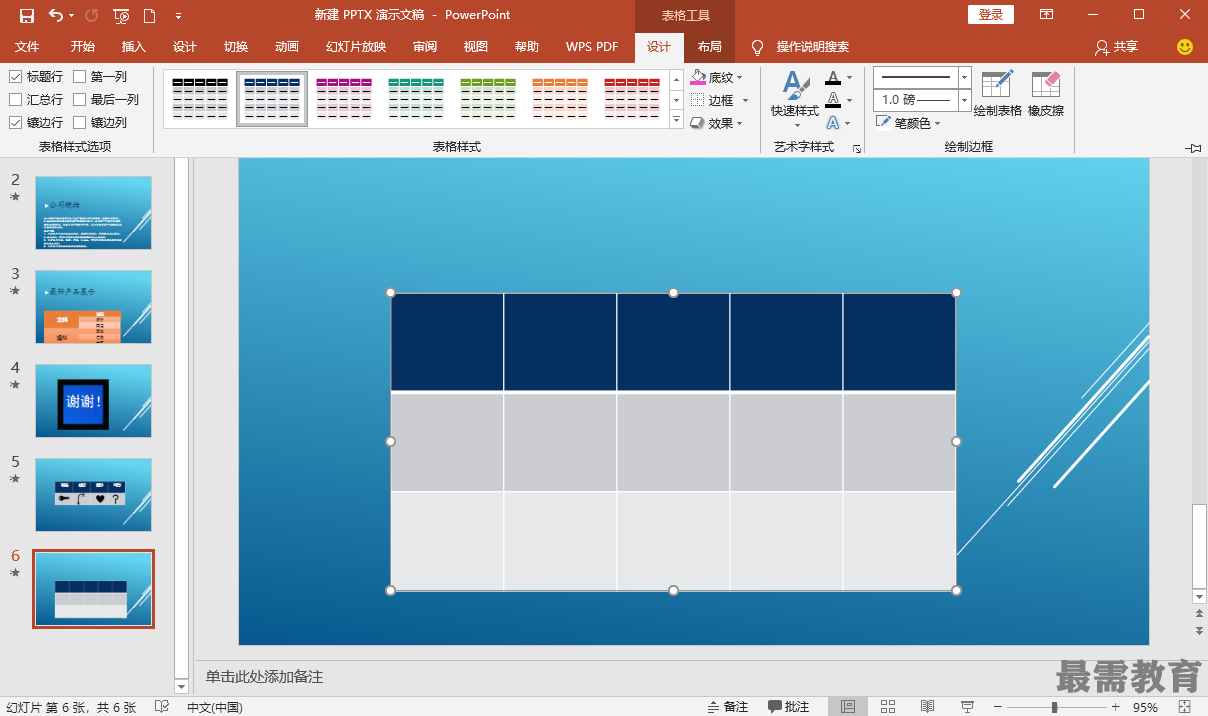Open the Shading (底纹) paint bucket
The width and height of the screenshot is (1208, 716).
[698, 77]
